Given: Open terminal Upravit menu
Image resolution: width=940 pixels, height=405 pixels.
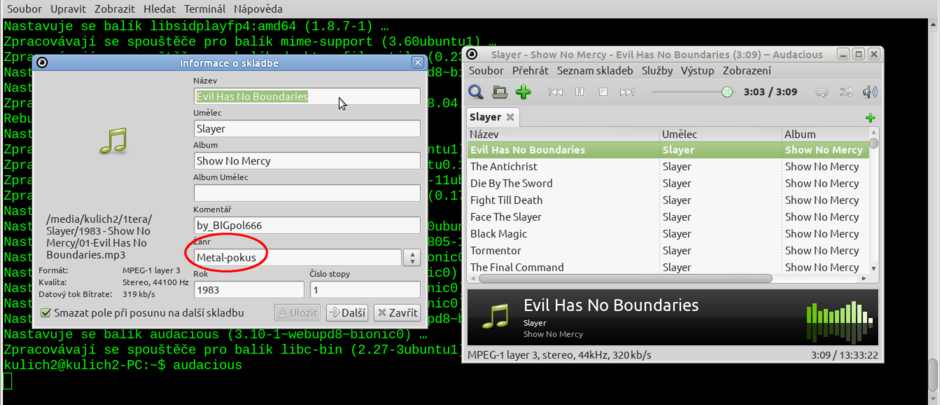Looking at the screenshot, I should tap(68, 9).
